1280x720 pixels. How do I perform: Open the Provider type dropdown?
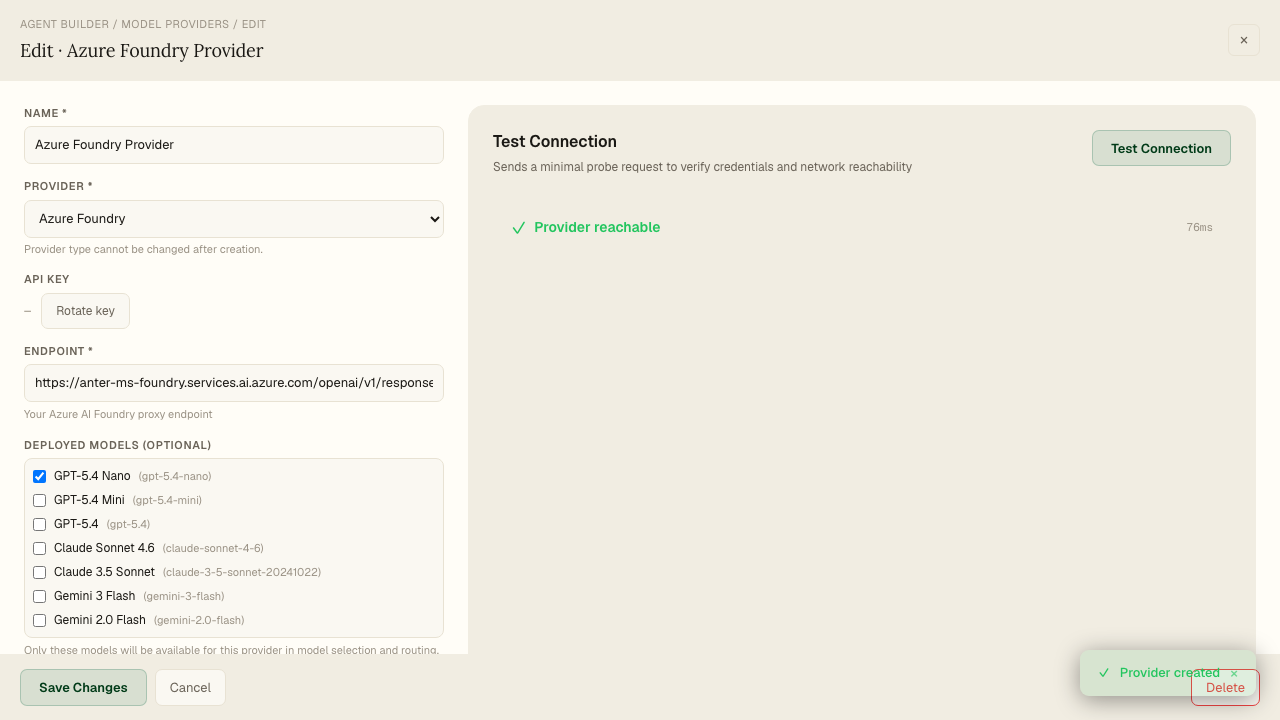[234, 219]
